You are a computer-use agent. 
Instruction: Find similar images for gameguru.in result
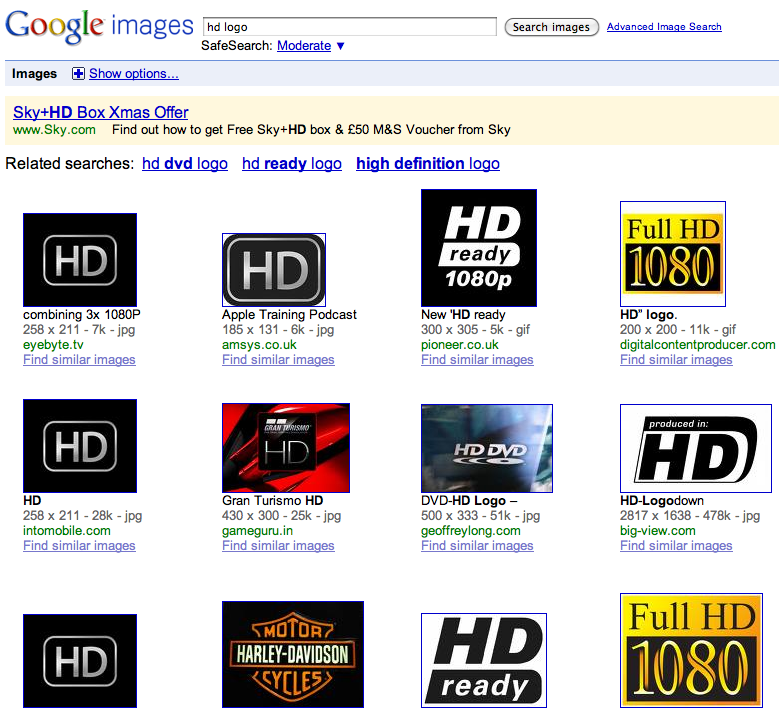tap(278, 546)
